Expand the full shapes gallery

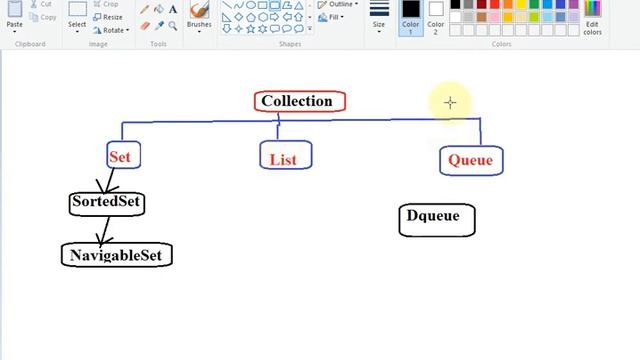coord(310,29)
